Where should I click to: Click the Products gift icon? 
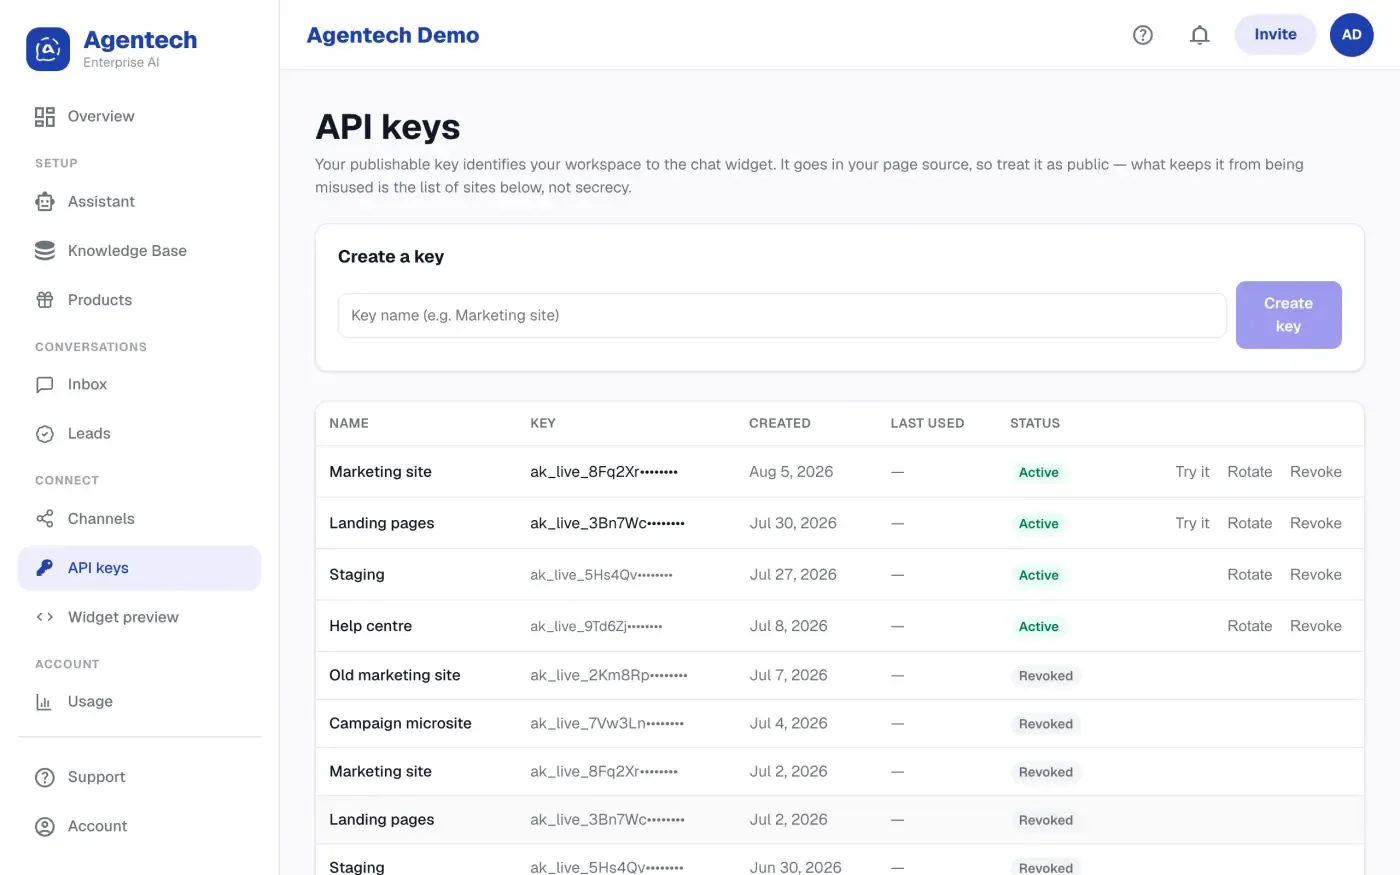point(45,300)
